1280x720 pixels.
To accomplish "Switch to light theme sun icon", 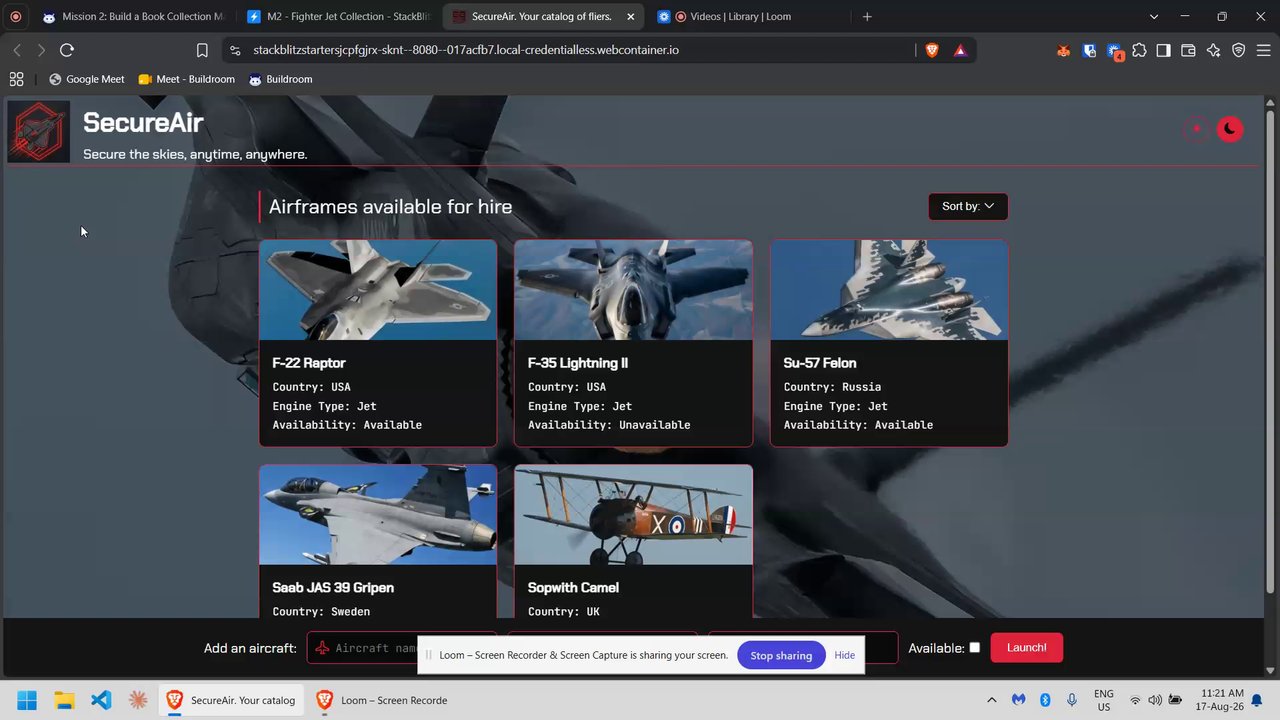I will coord(1196,129).
